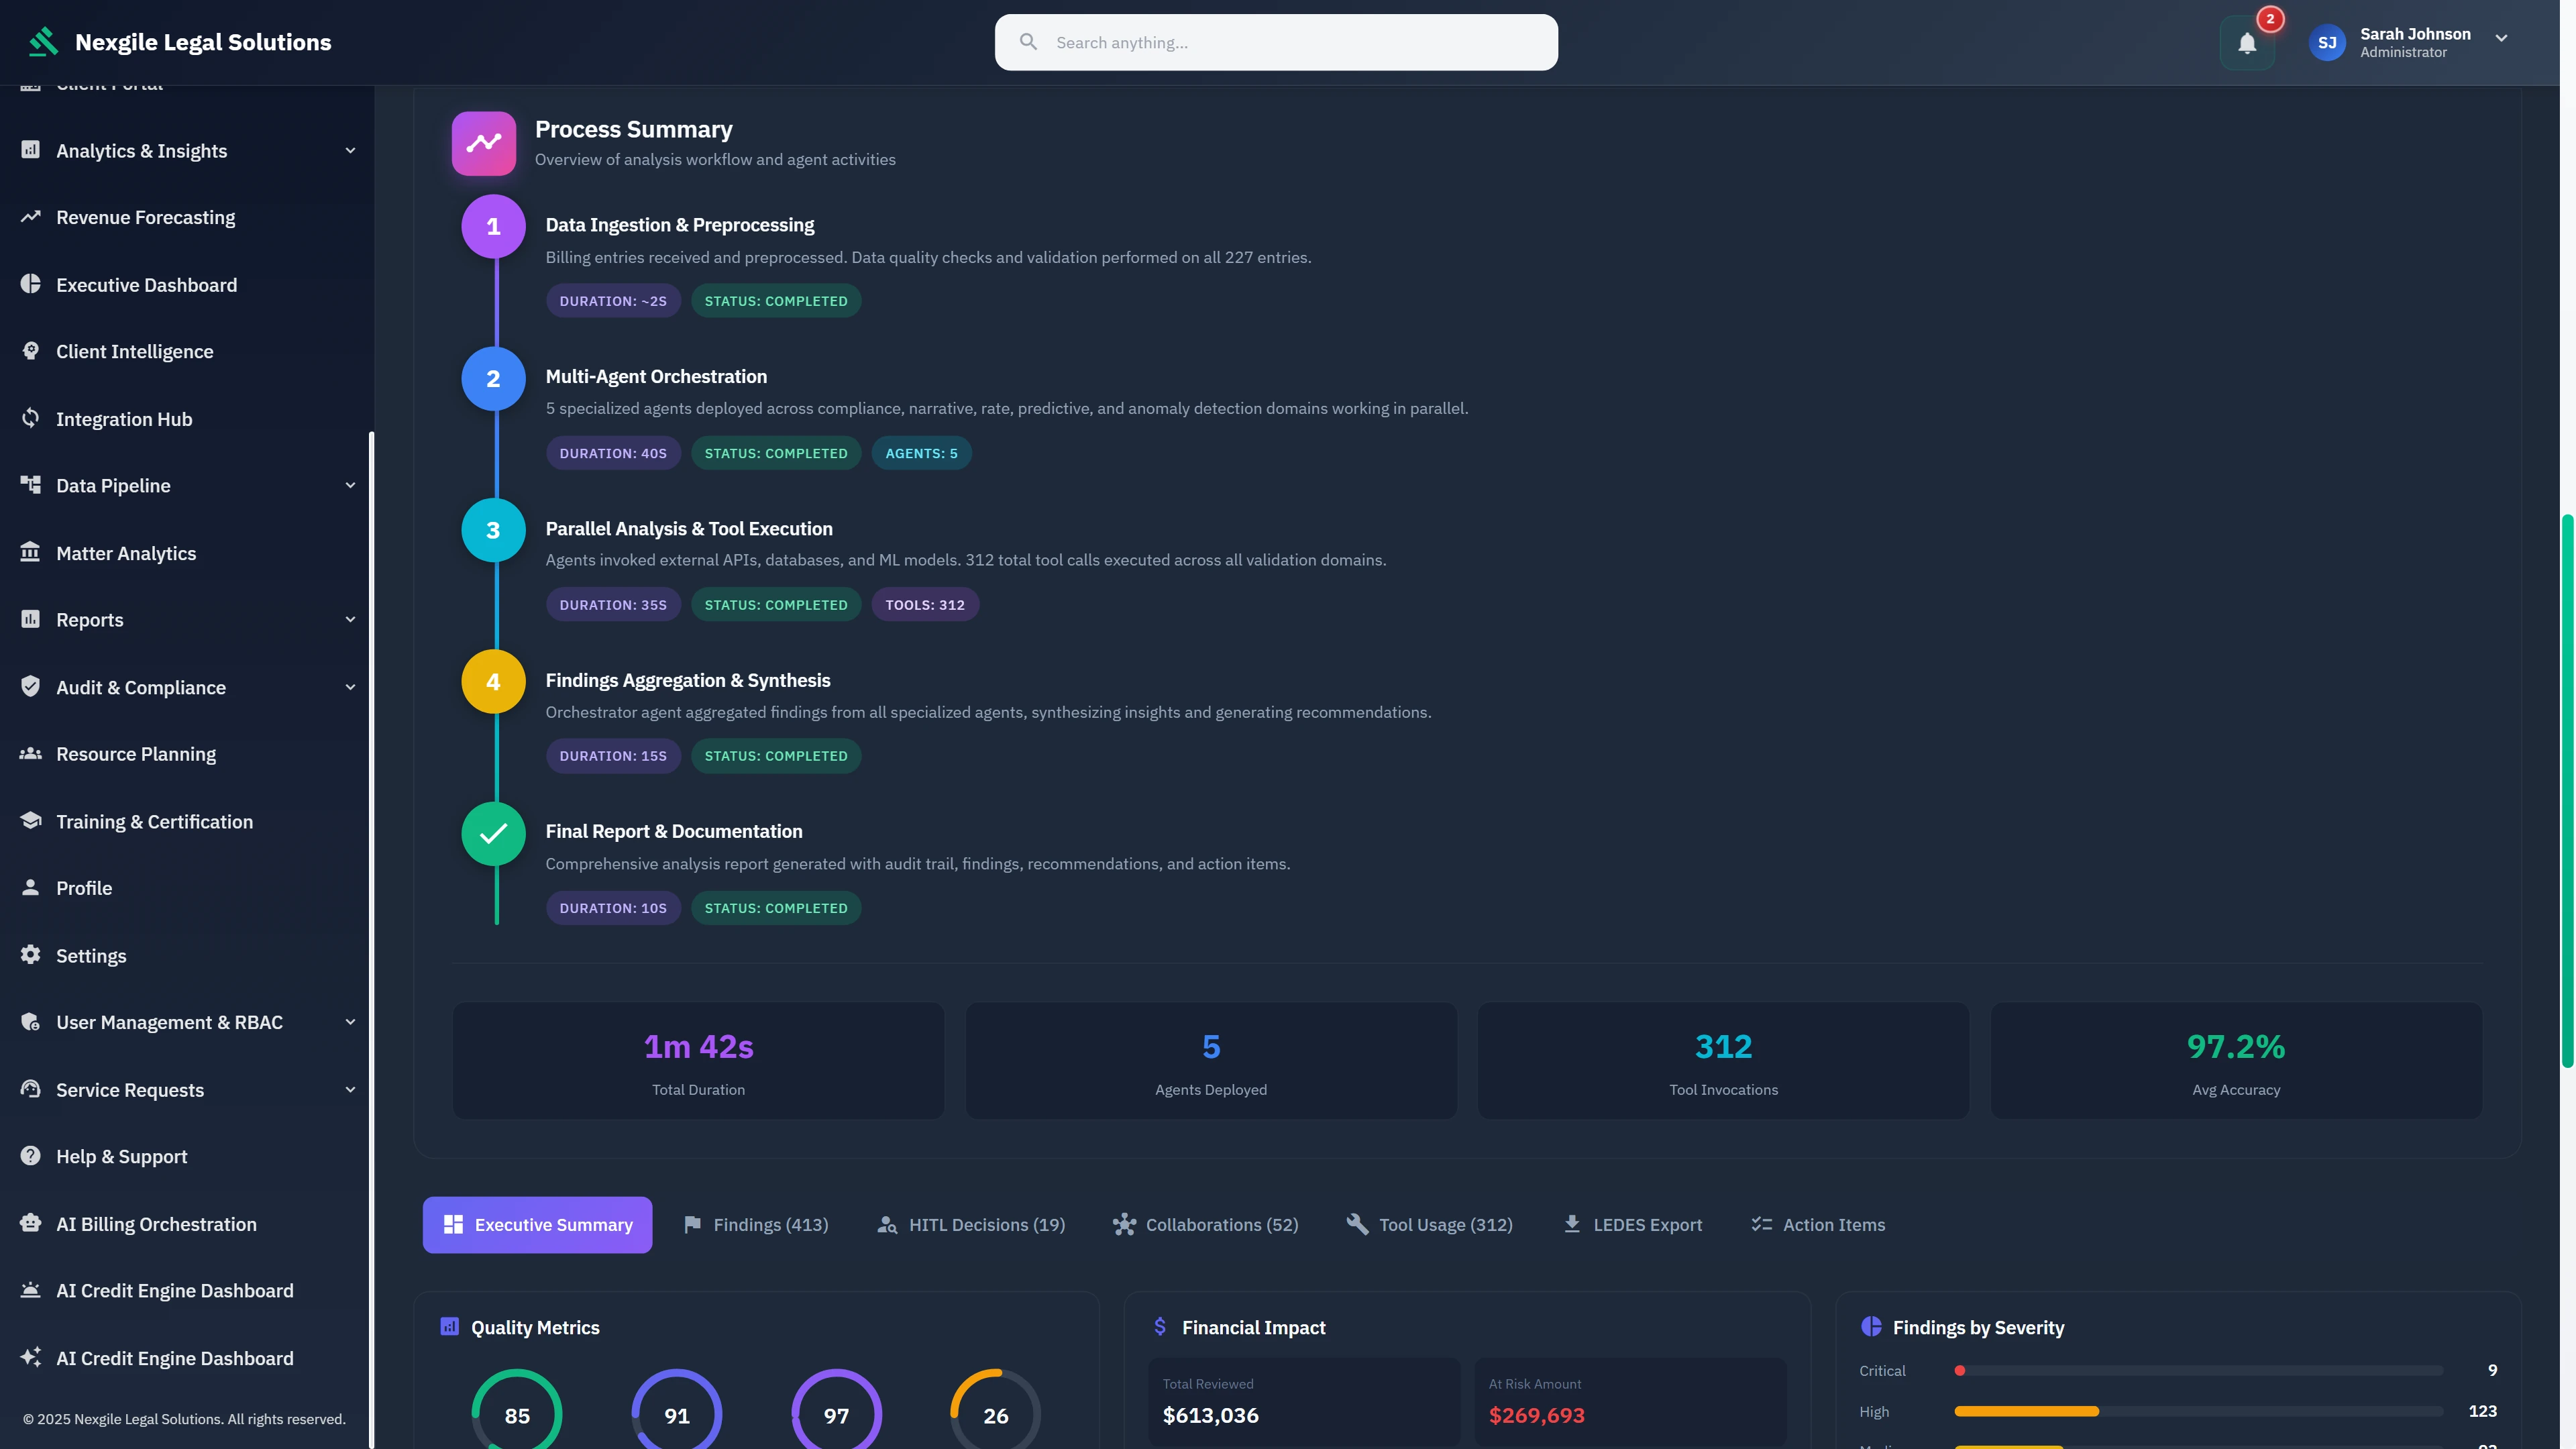Click the Settings gear icon
The width and height of the screenshot is (2576, 1449).
point(30,954)
